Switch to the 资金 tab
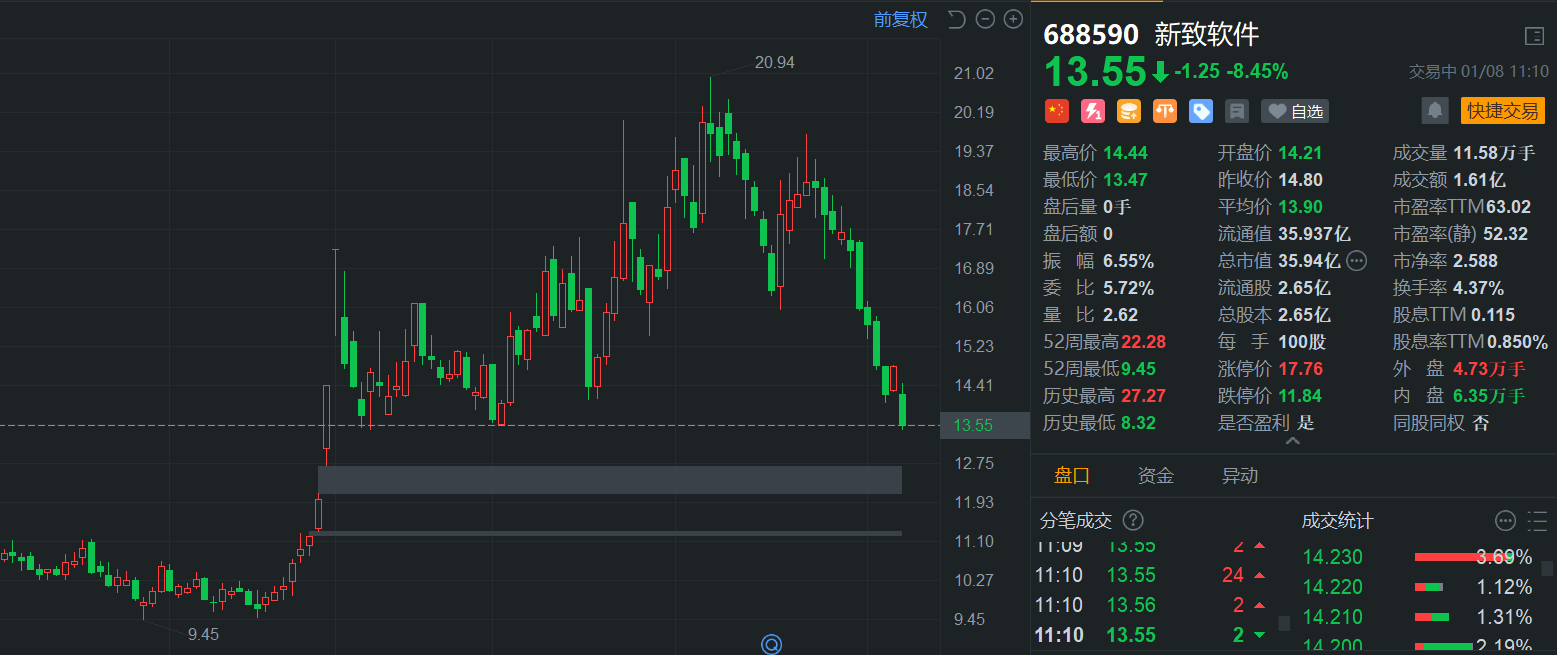The image size is (1557, 655). 1156,476
